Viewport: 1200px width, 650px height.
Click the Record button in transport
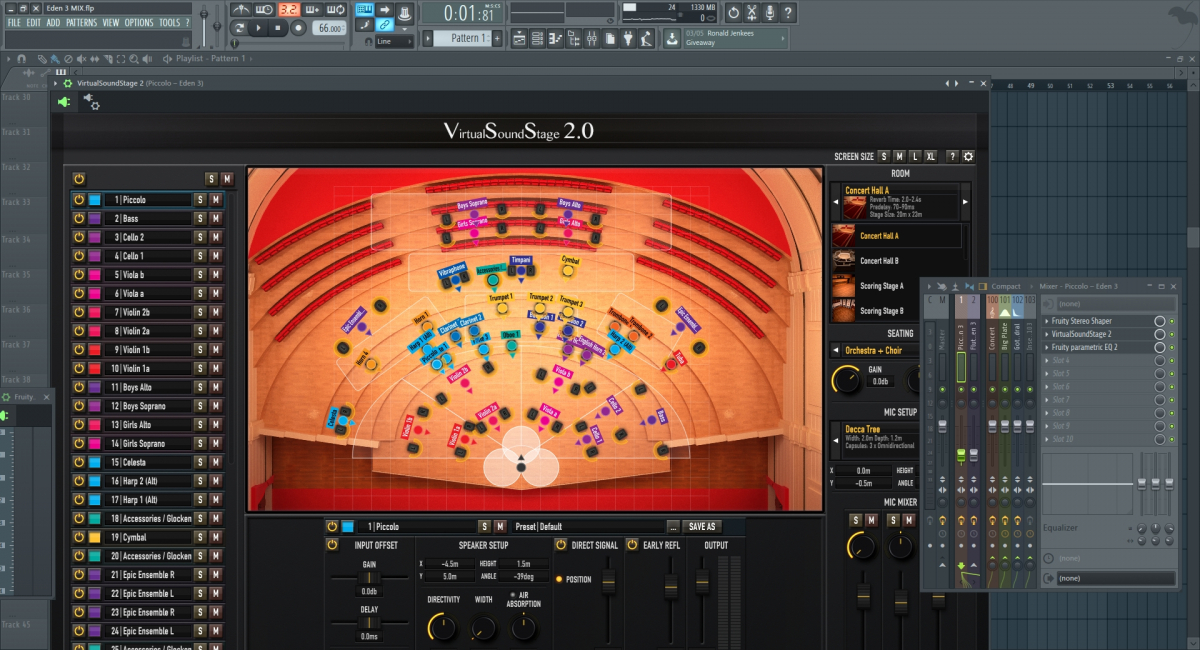(x=298, y=29)
